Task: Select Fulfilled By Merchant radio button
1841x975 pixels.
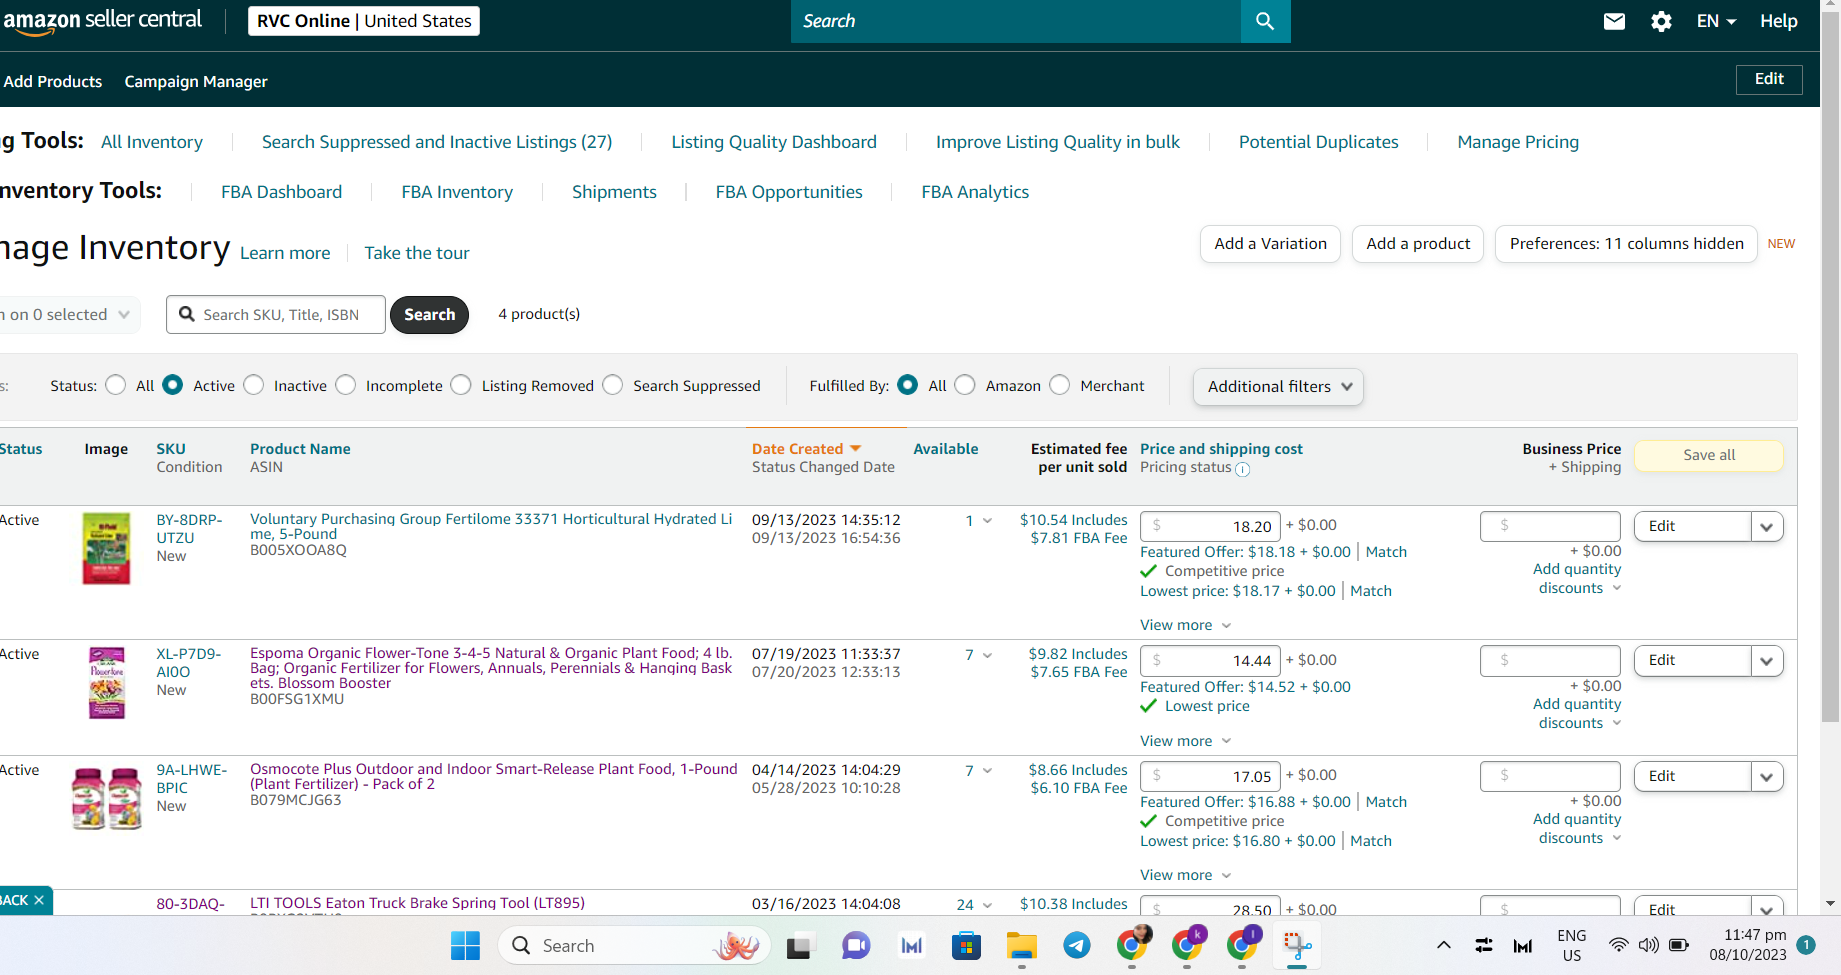Action: (x=1060, y=385)
